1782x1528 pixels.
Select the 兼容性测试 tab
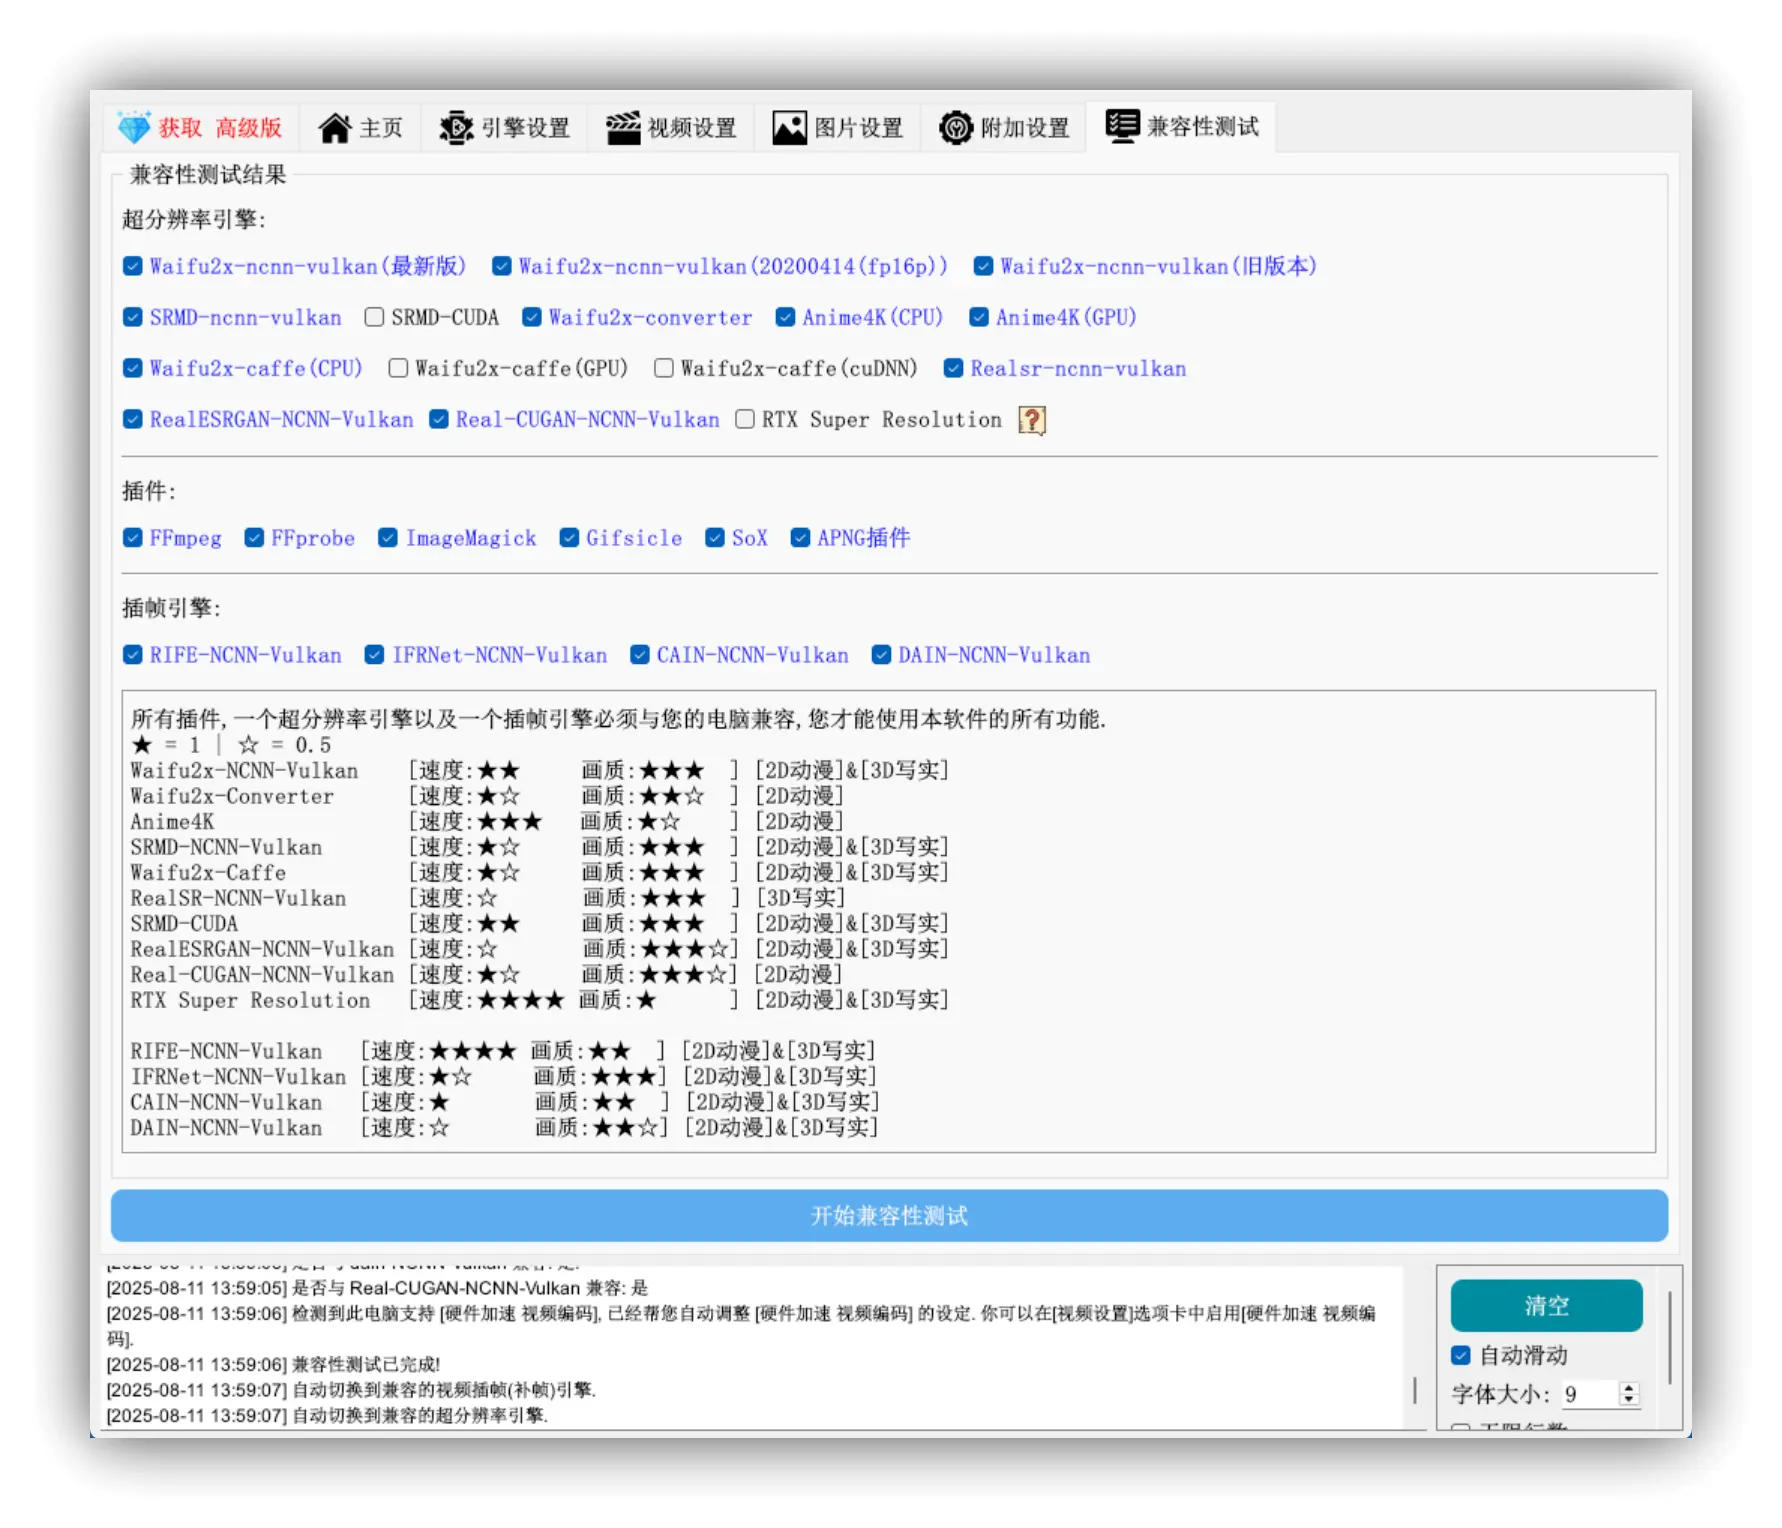[x=1182, y=126]
